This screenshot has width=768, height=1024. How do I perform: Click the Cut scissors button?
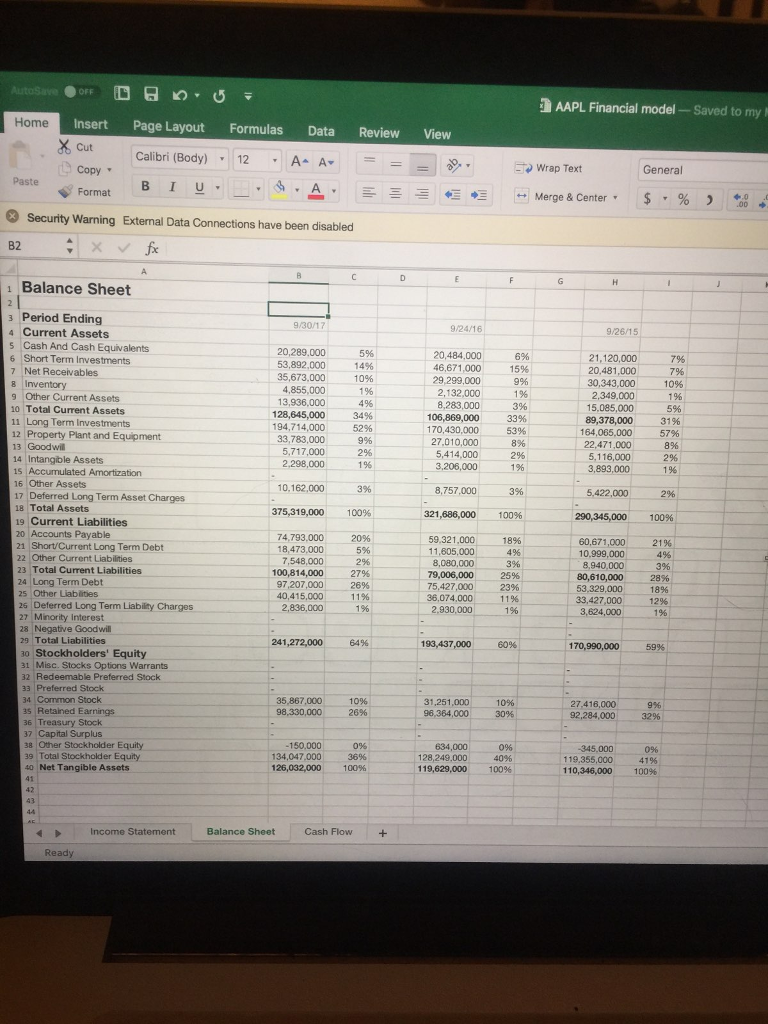tap(76, 146)
